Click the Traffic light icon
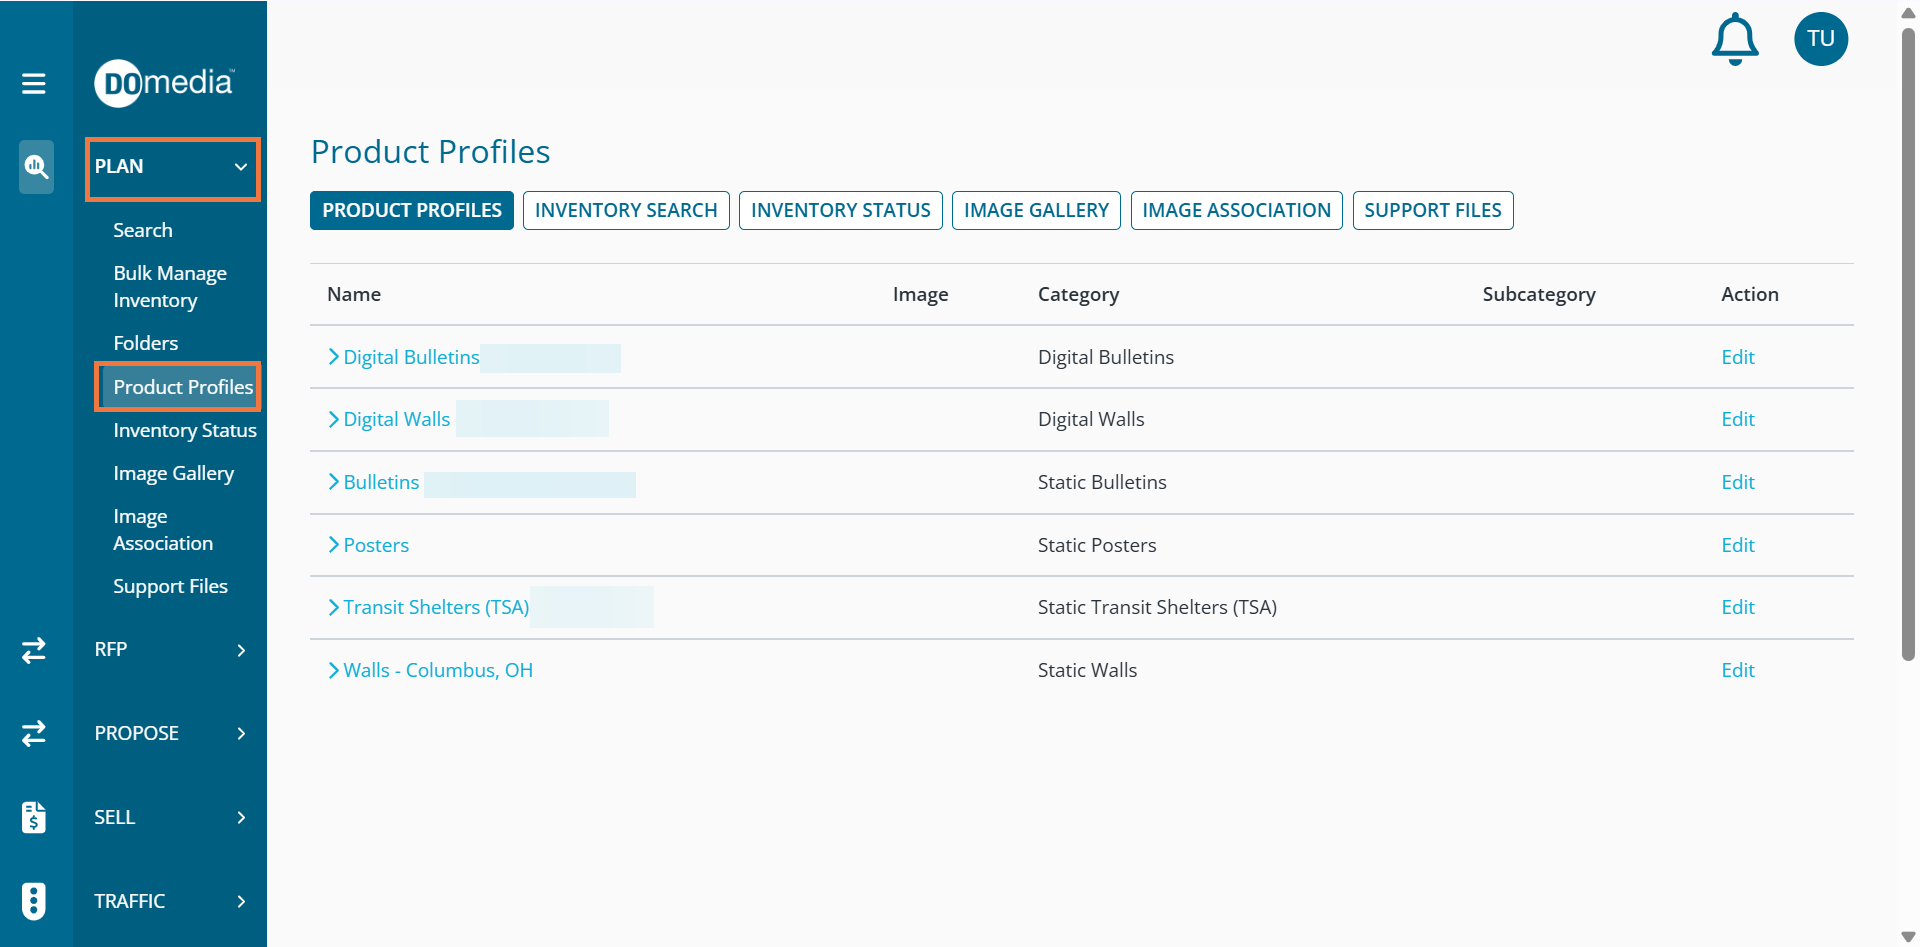 (34, 901)
